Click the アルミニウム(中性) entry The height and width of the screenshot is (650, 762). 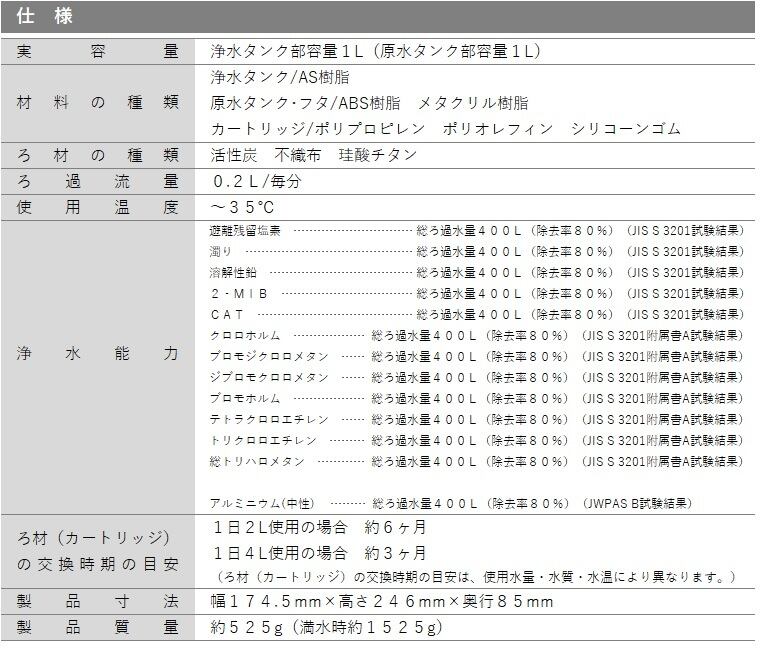(x=262, y=503)
